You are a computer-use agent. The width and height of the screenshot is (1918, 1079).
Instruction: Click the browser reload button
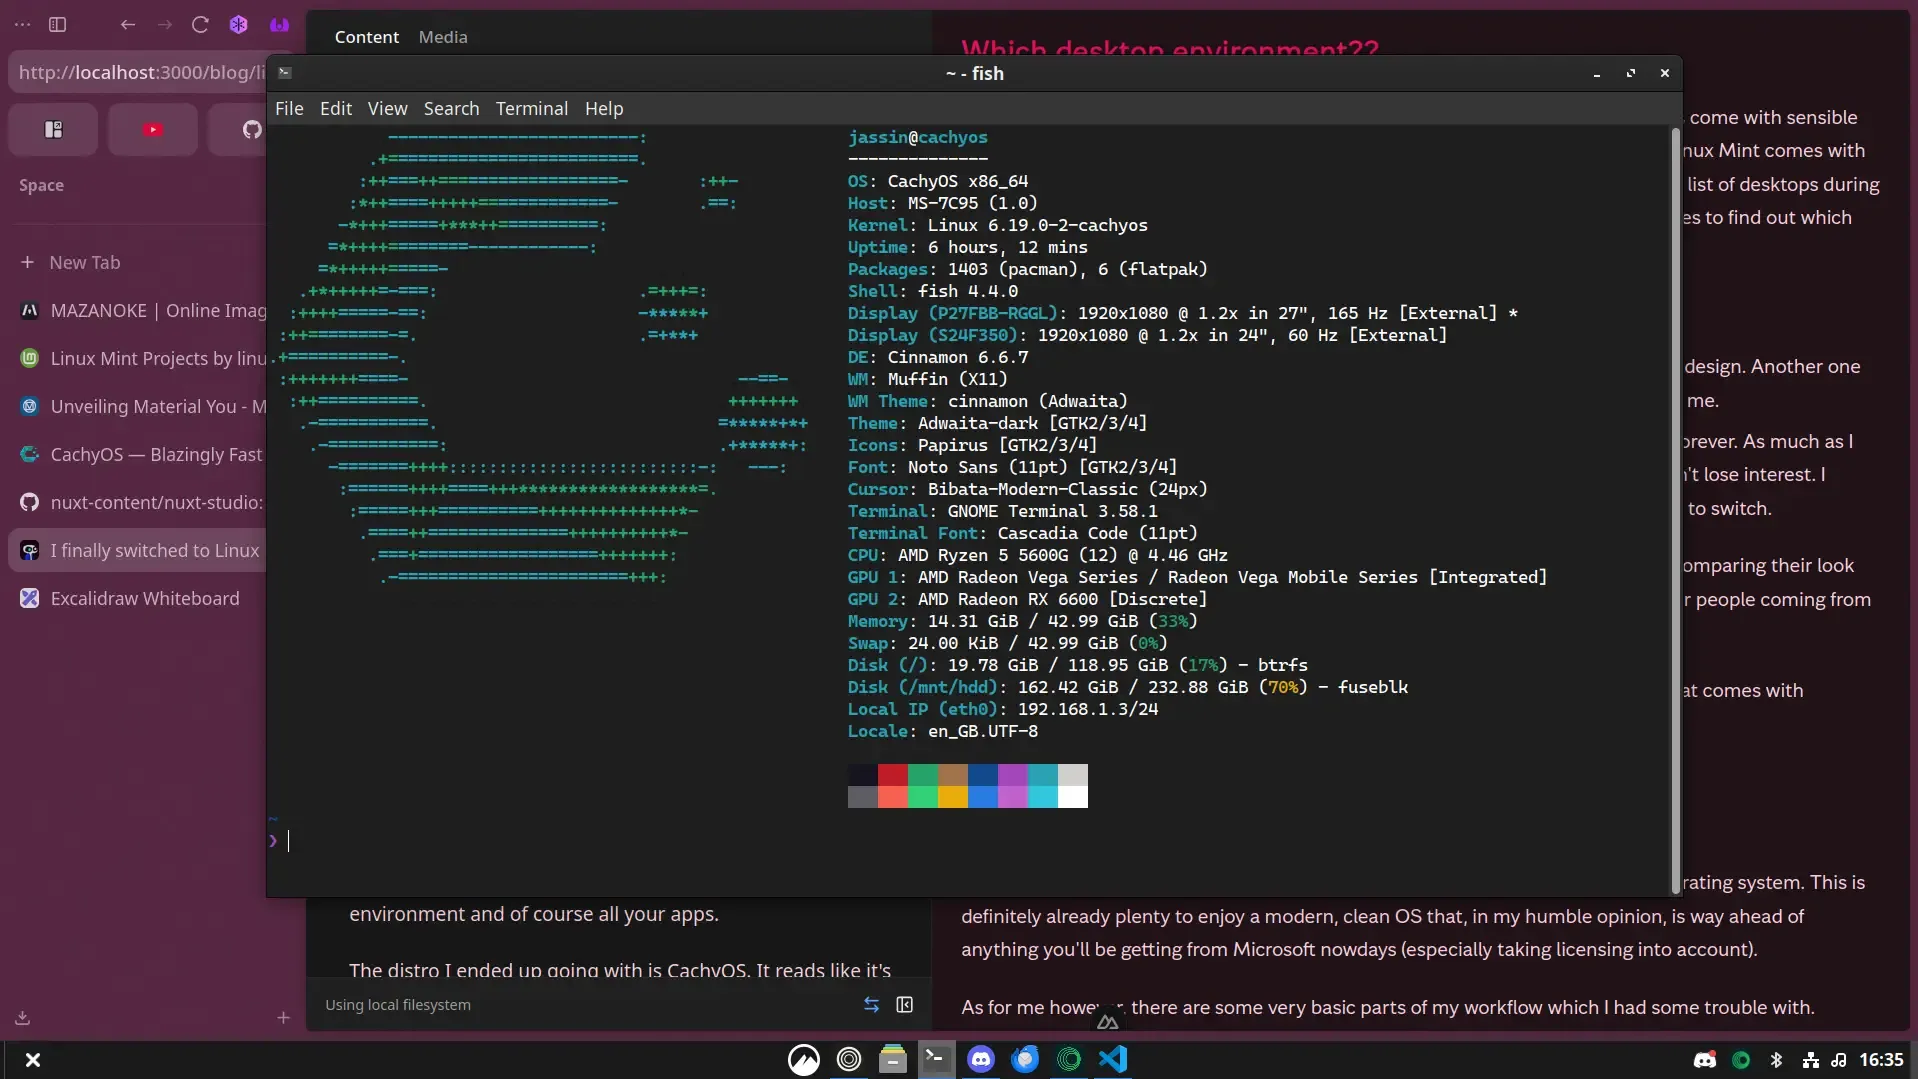(200, 25)
